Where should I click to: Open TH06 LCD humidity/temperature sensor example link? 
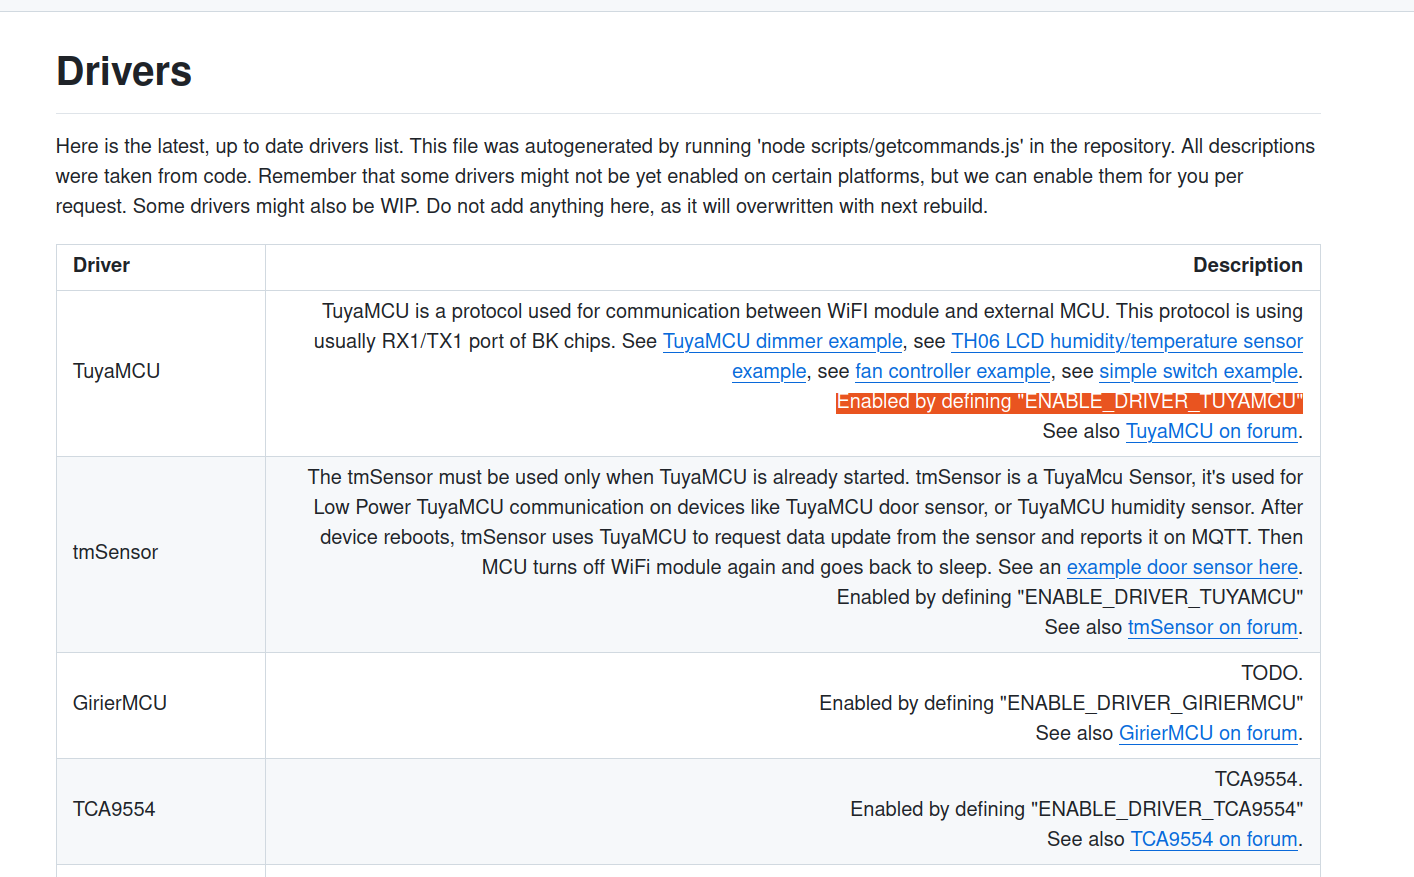(x=1126, y=342)
